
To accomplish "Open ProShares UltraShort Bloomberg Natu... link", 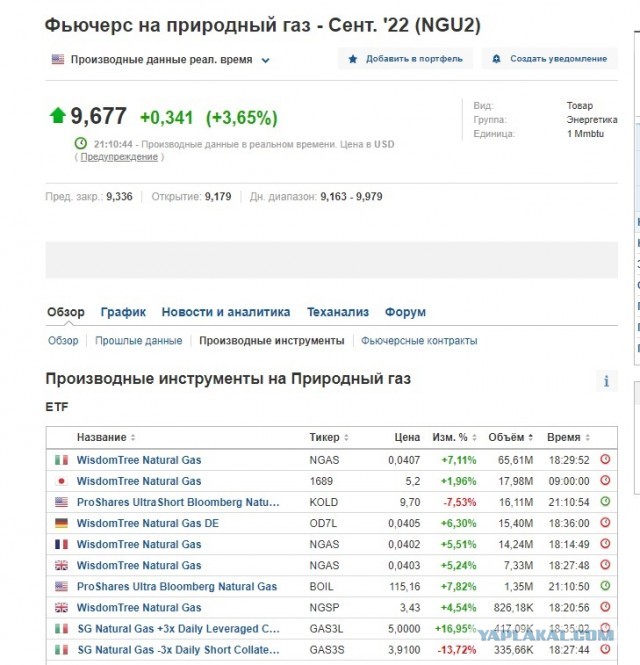I will (178, 502).
